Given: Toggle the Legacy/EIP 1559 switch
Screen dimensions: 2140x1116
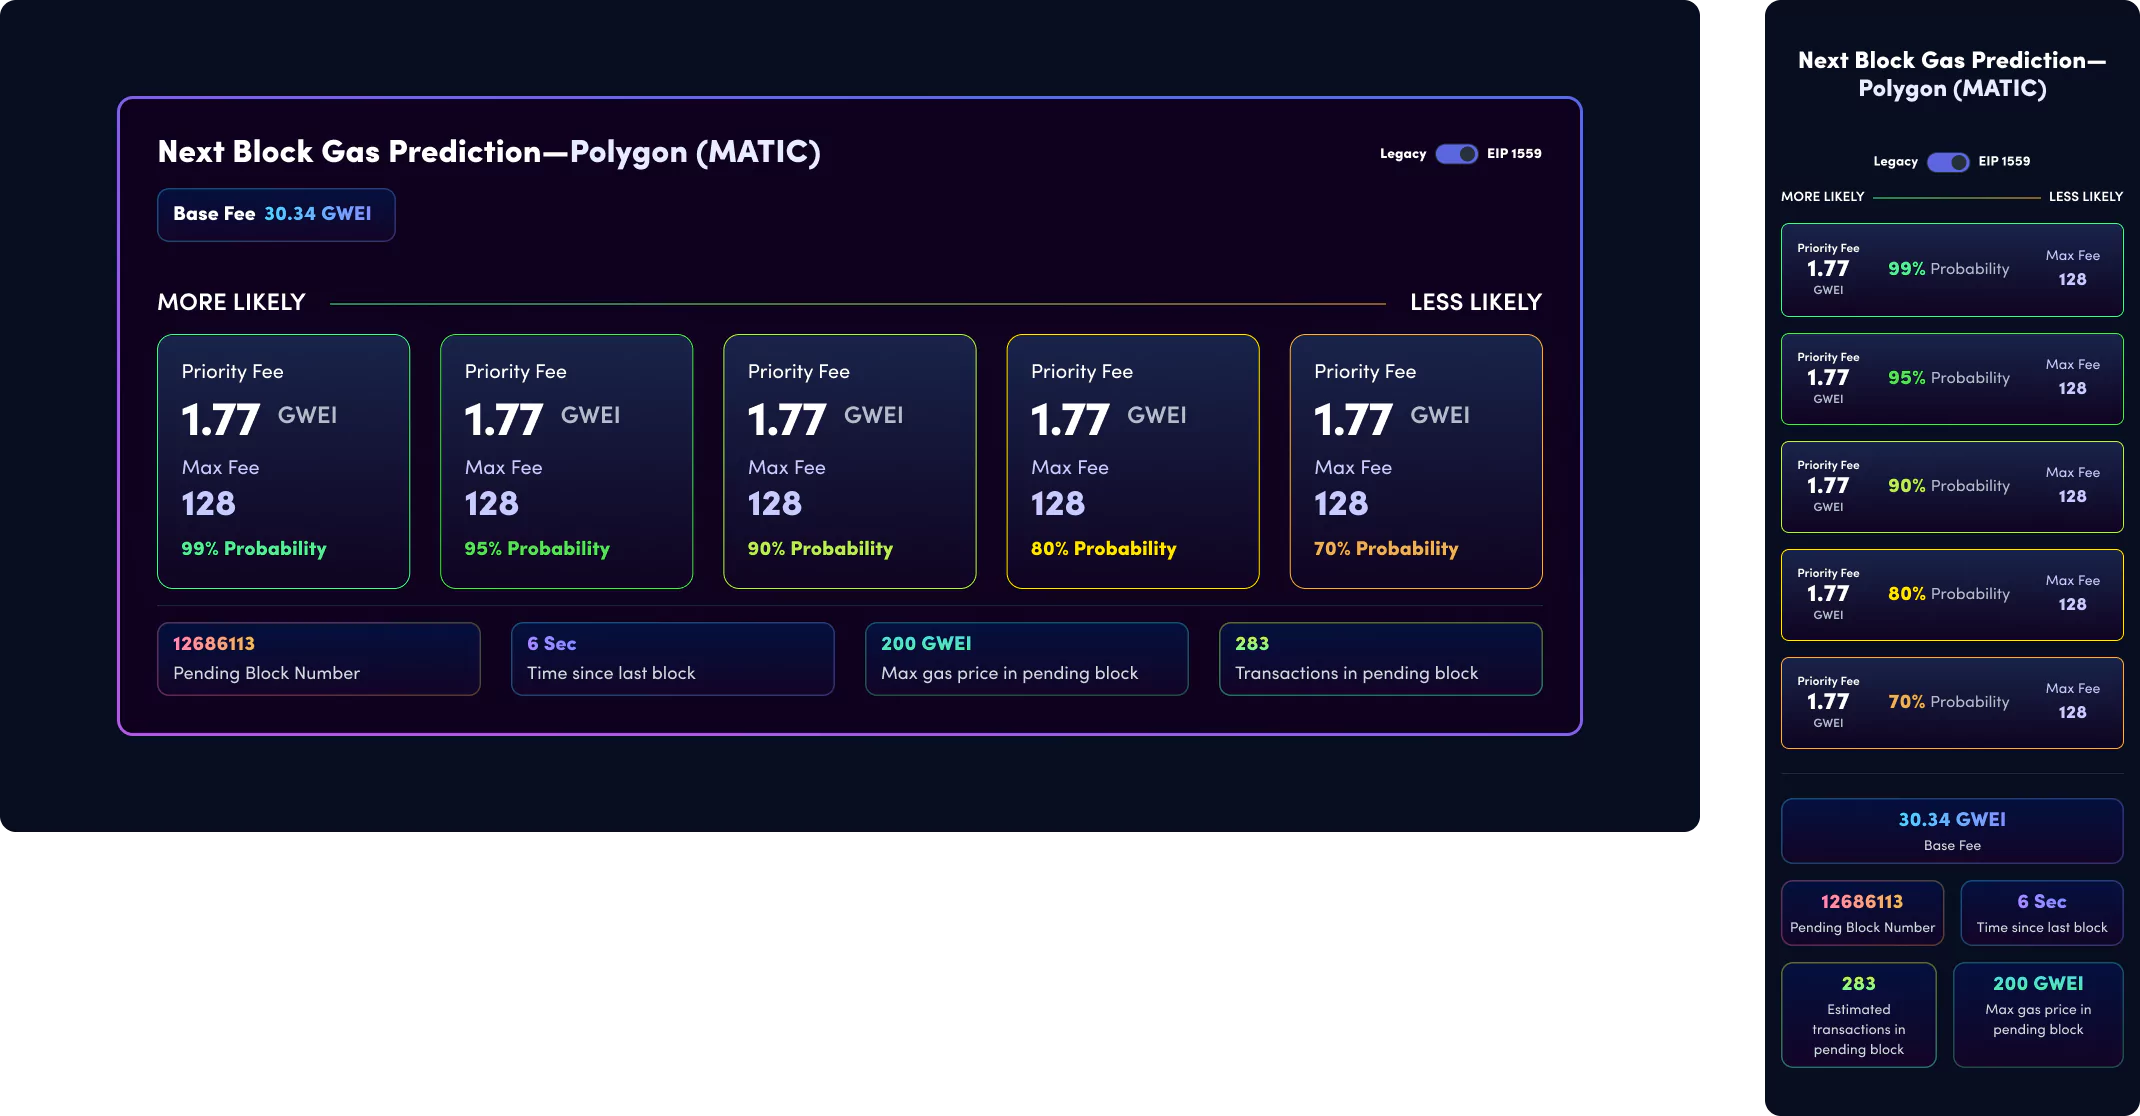Looking at the screenshot, I should point(1456,154).
